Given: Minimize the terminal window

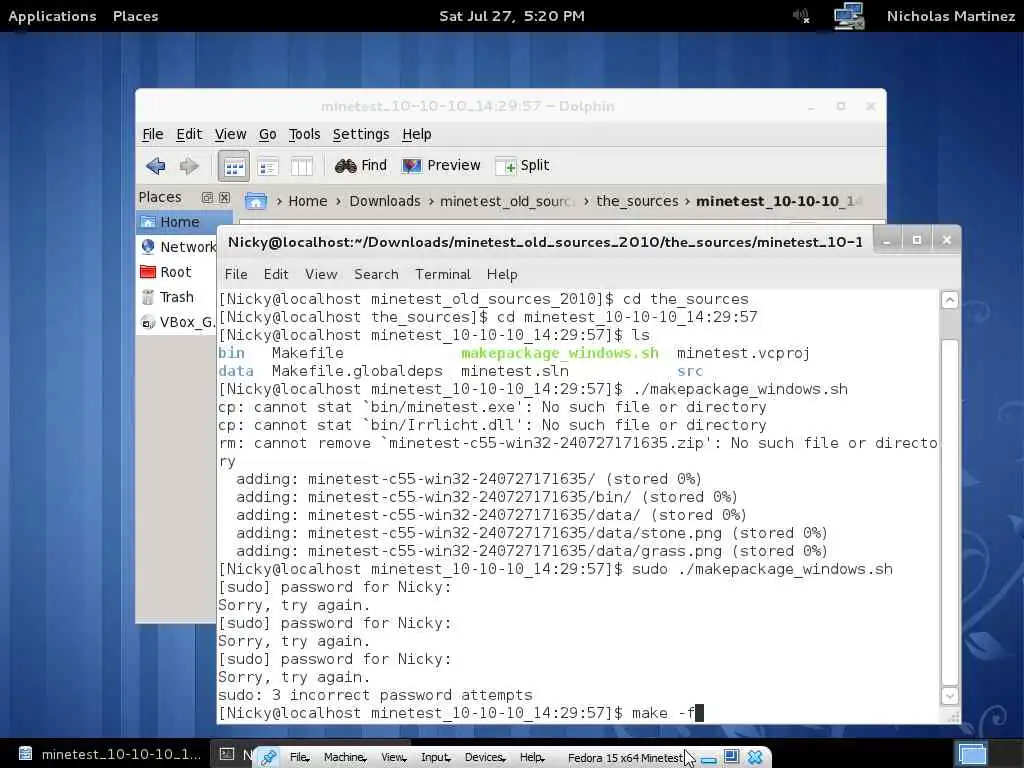Looking at the screenshot, I should click(887, 241).
